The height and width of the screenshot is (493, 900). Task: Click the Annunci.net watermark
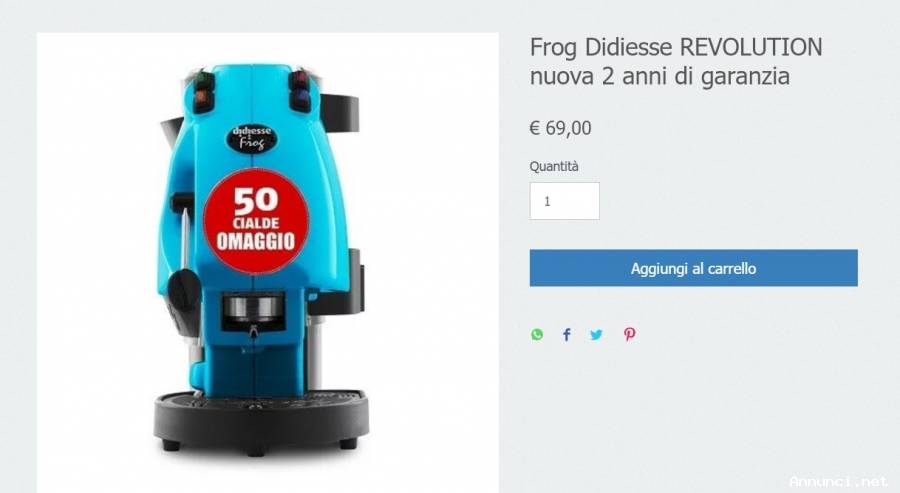click(x=839, y=481)
